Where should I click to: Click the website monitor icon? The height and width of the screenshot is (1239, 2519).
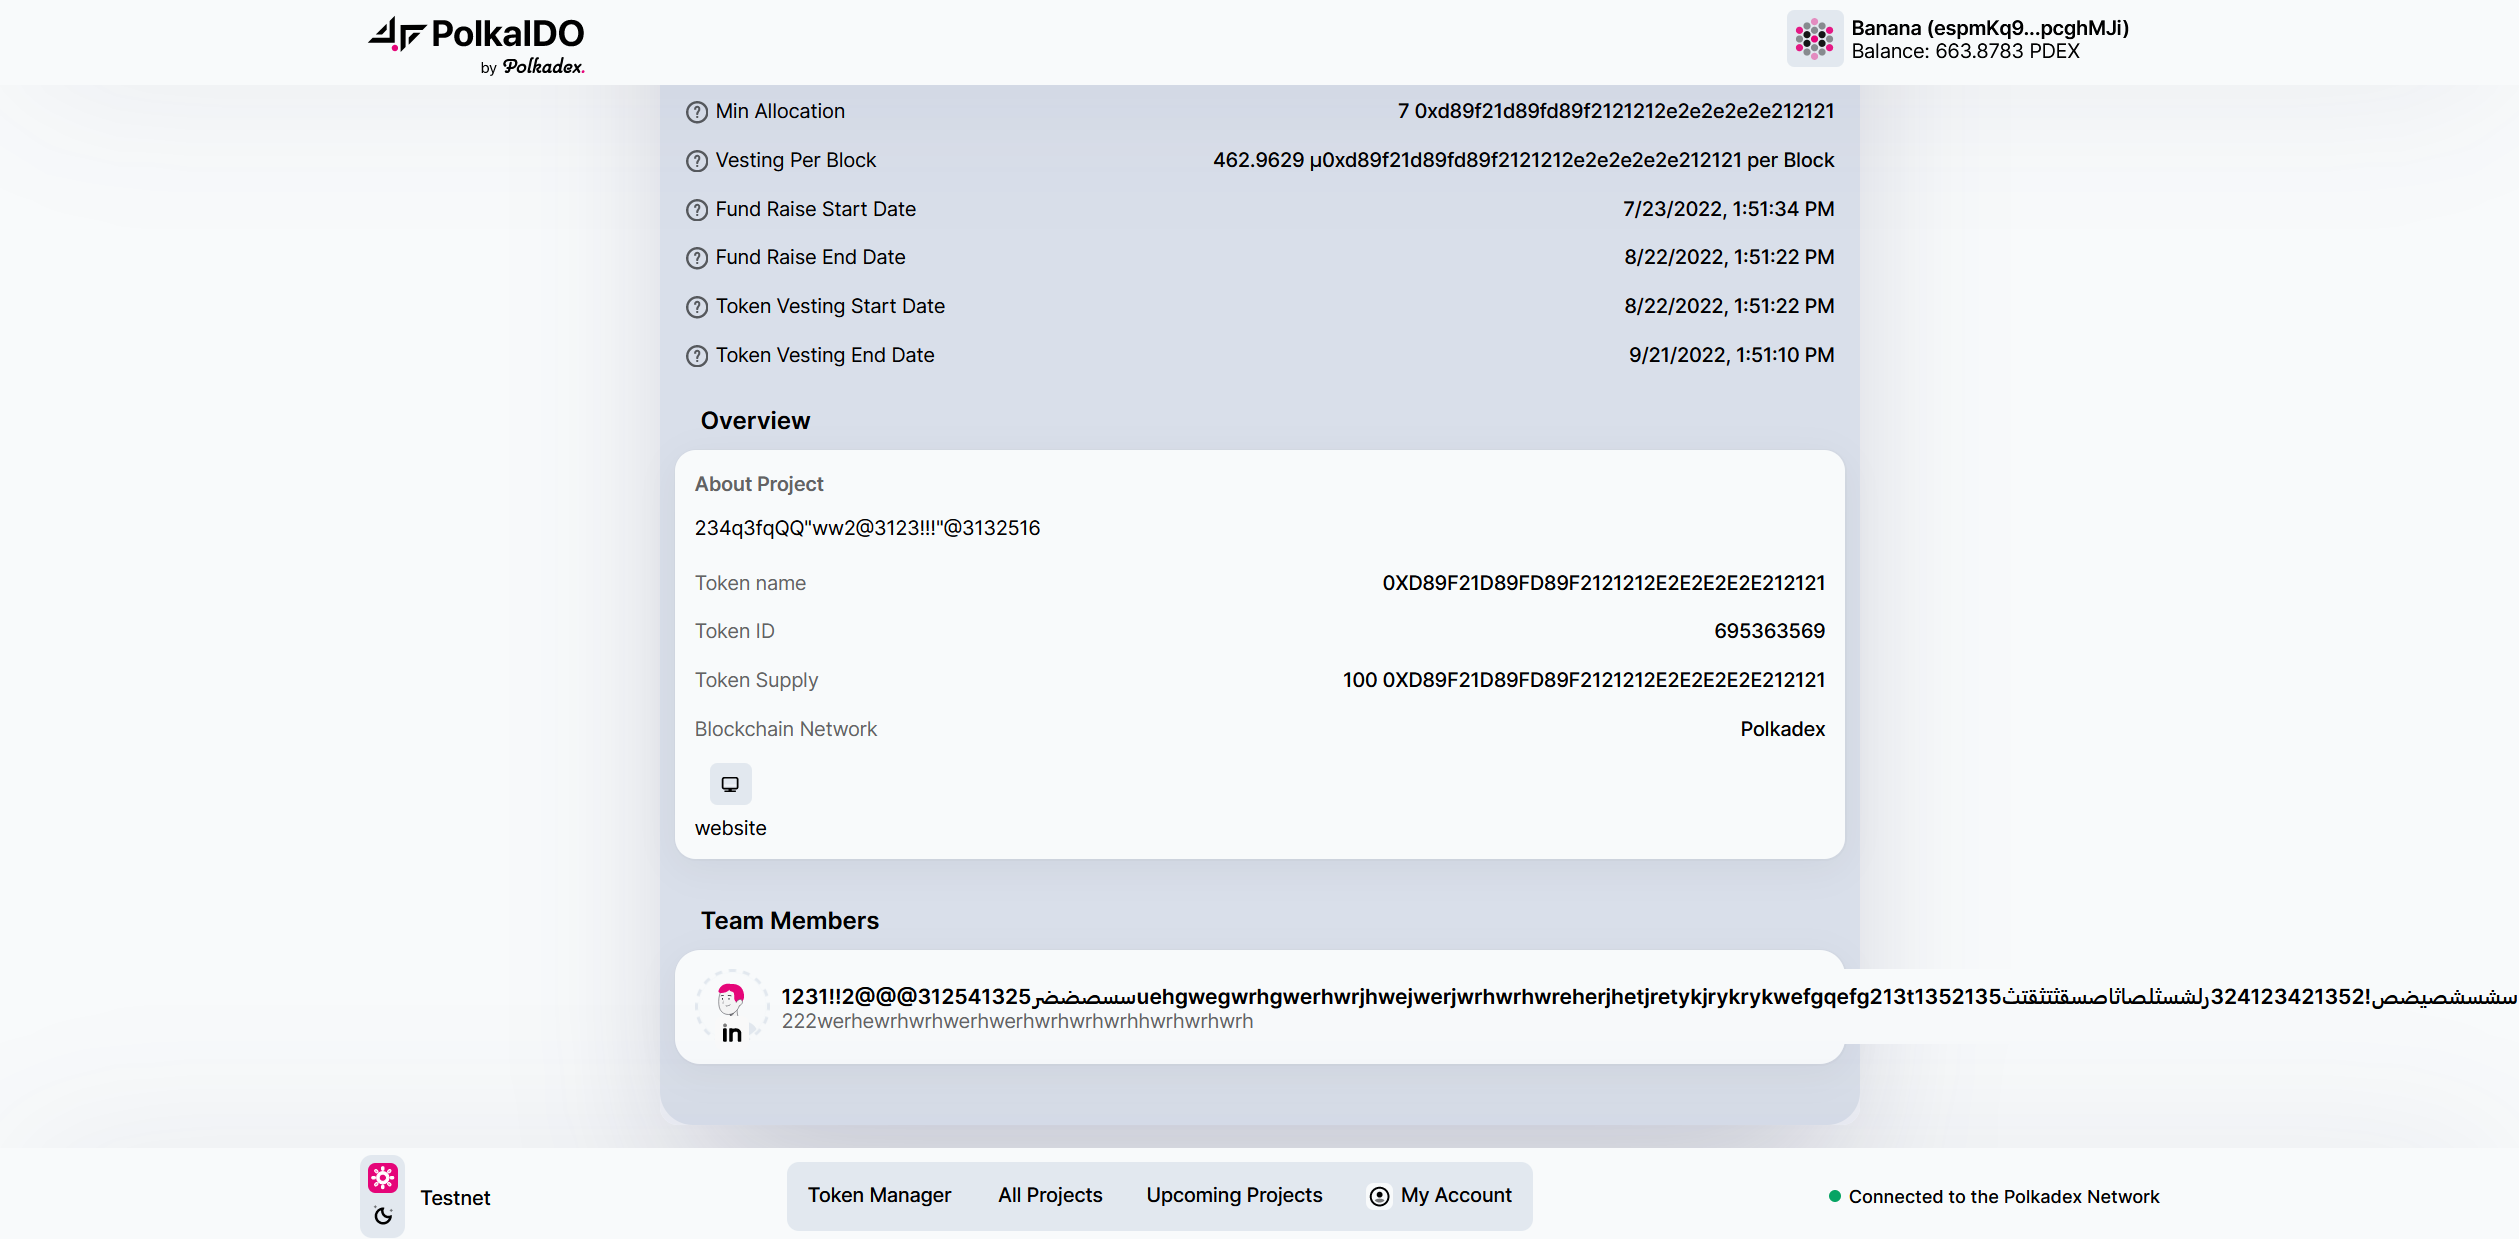[730, 784]
